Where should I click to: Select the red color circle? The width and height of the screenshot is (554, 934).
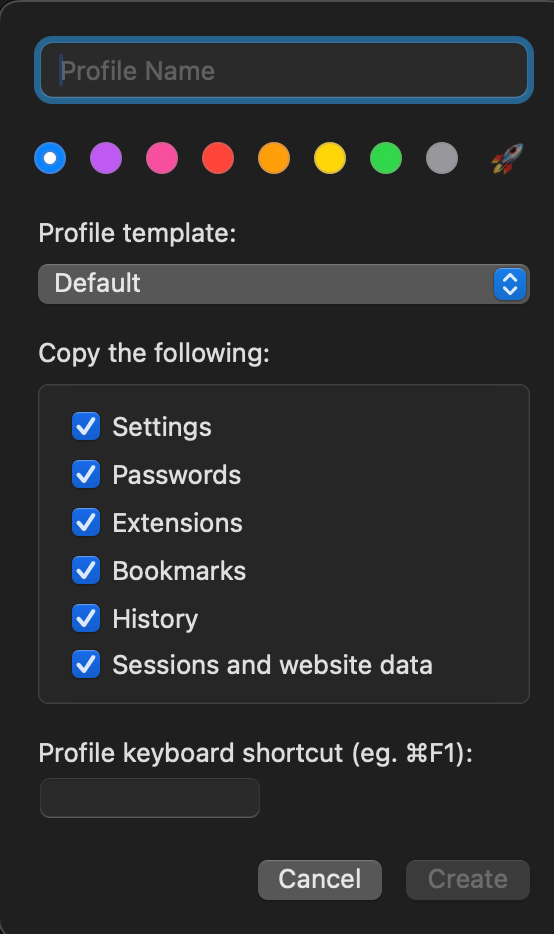pyautogui.click(x=218, y=158)
